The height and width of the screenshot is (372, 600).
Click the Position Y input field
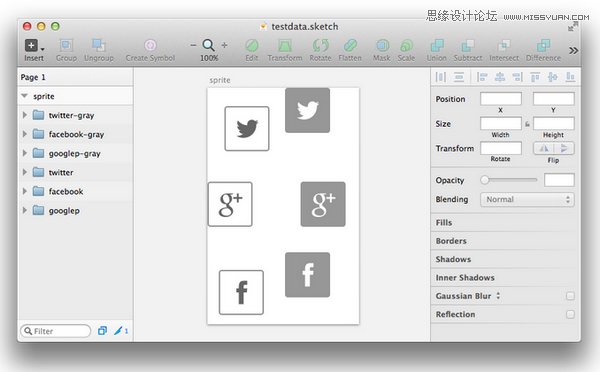553,99
